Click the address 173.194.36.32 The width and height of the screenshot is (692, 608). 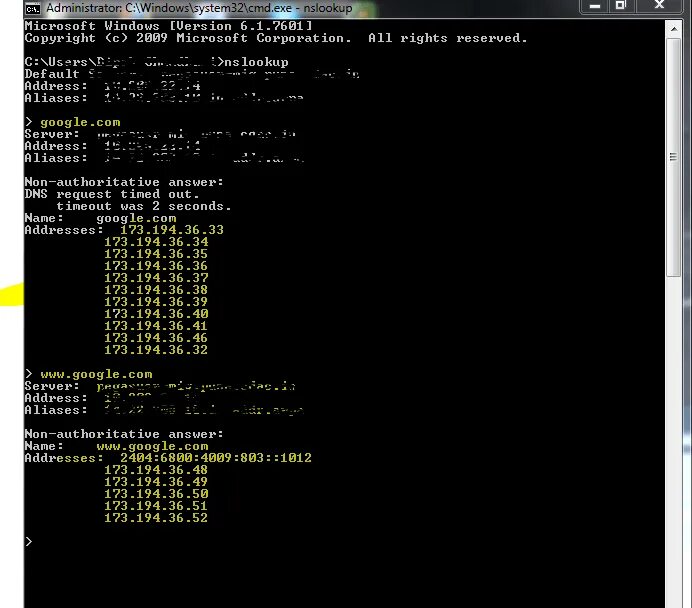click(x=156, y=349)
